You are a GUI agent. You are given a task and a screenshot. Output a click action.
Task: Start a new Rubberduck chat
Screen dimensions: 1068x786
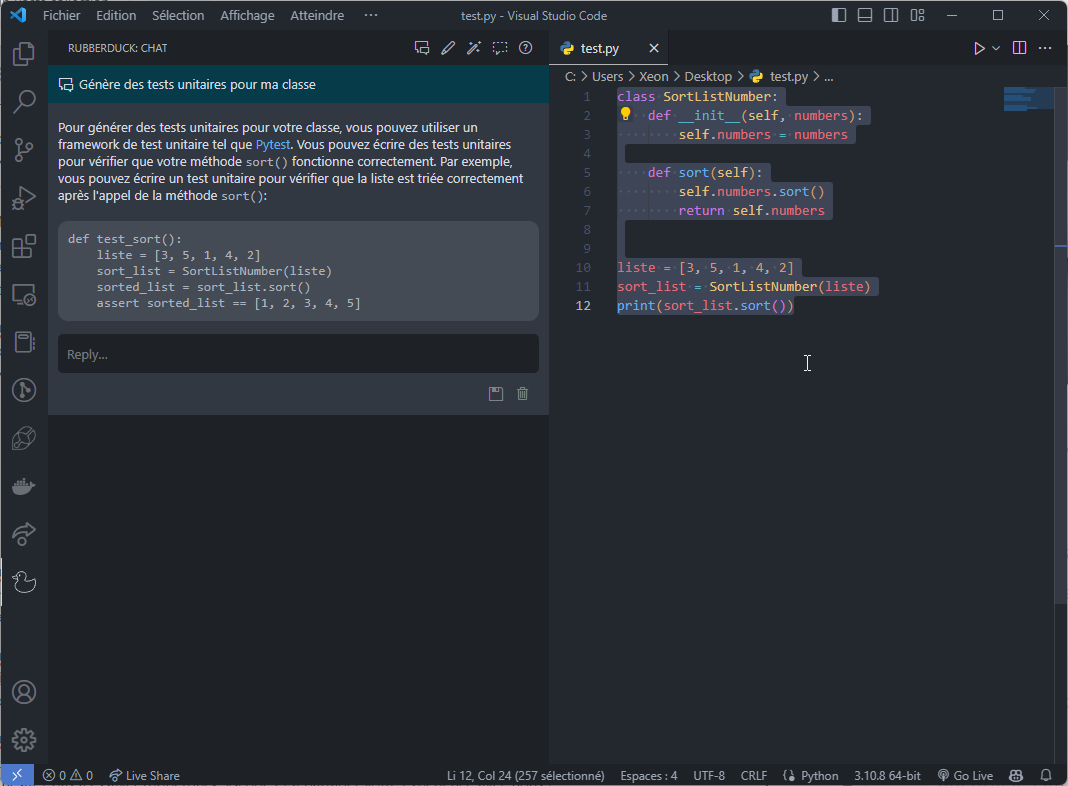(x=422, y=48)
